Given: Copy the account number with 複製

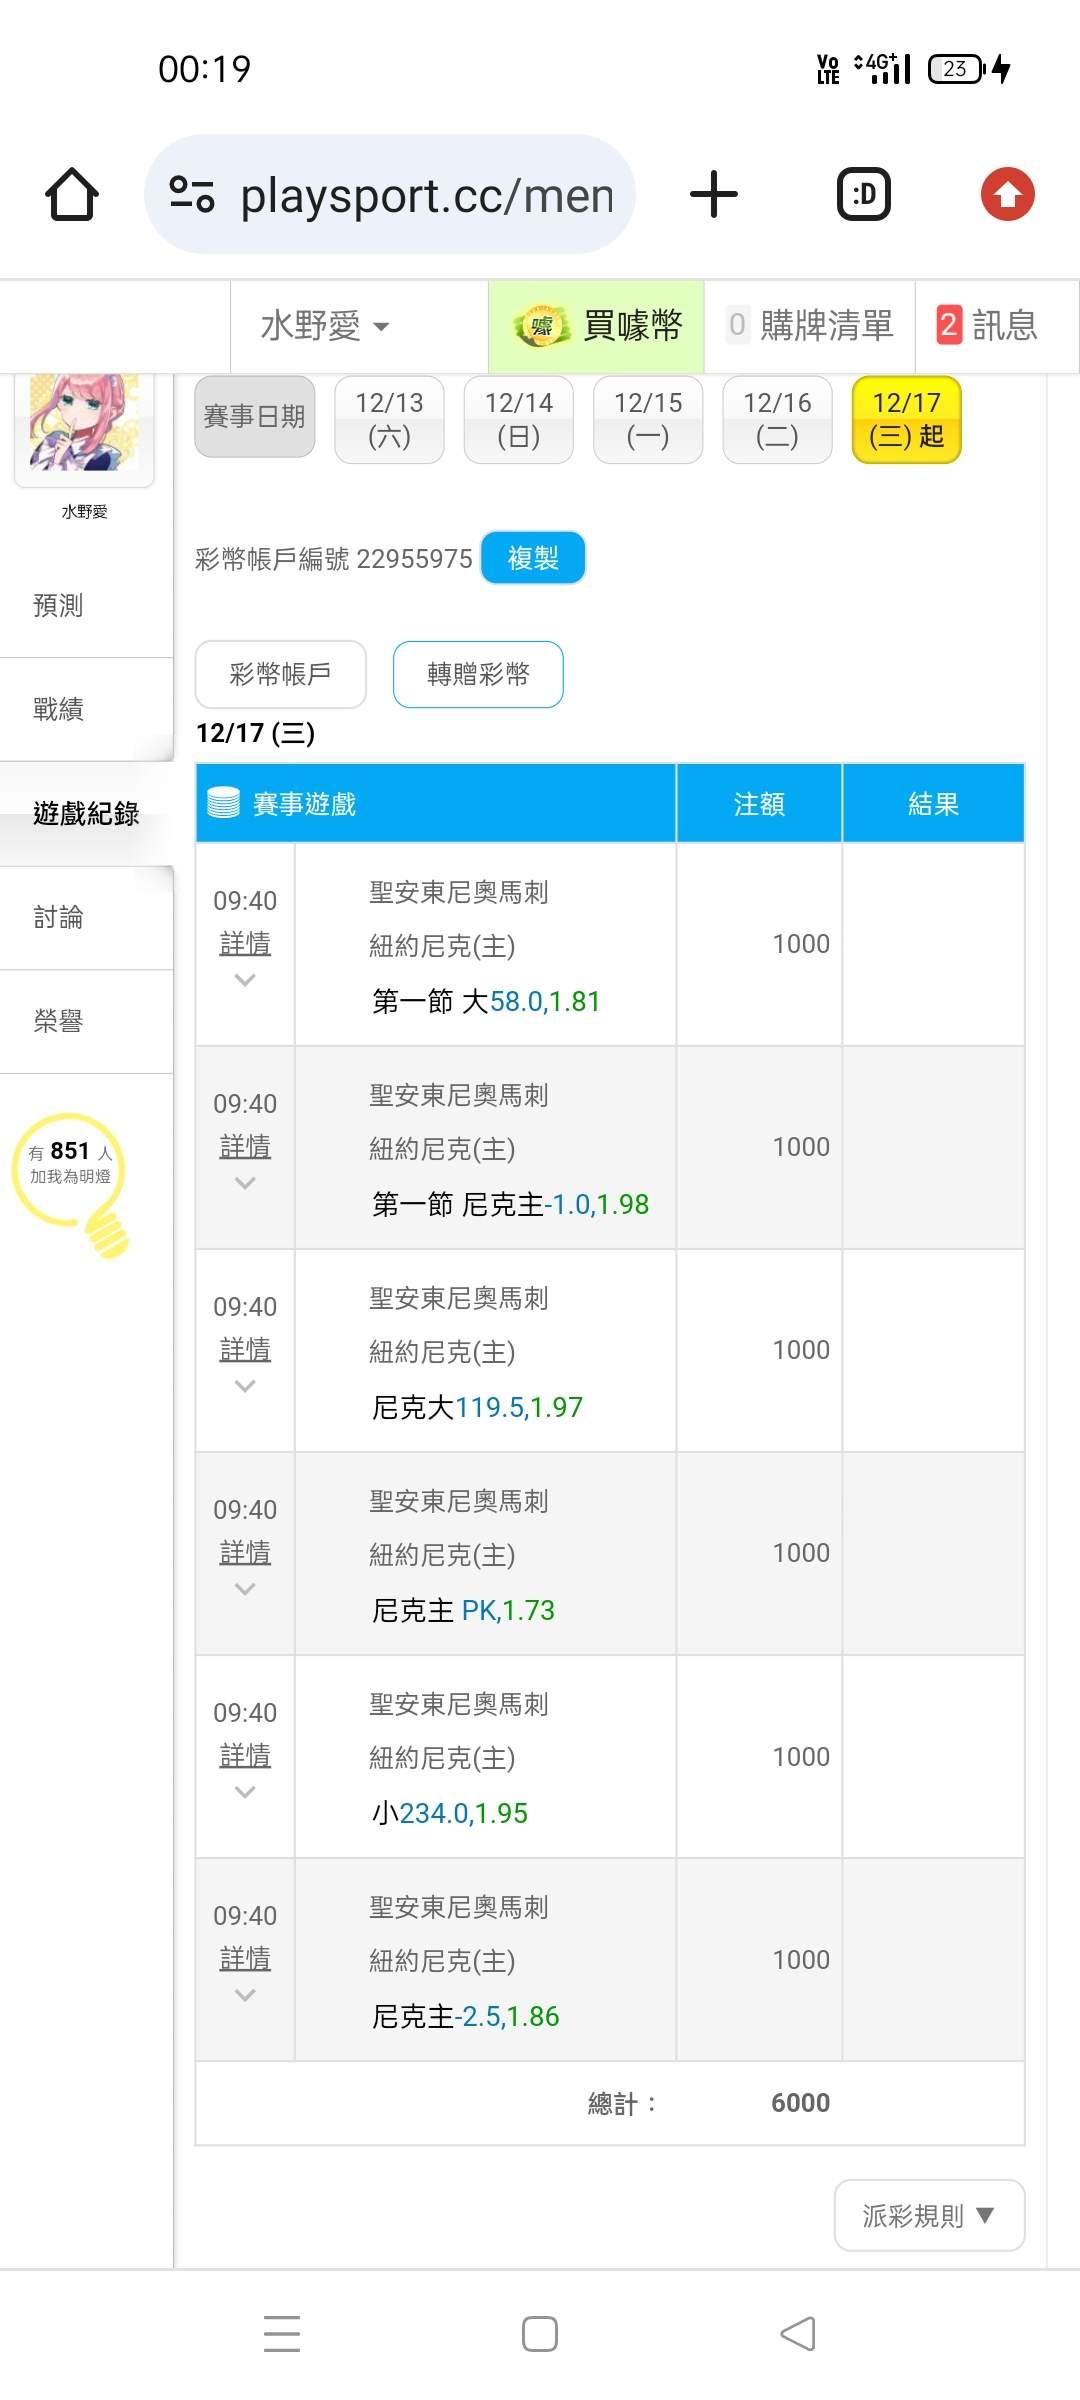Looking at the screenshot, I should 533,558.
